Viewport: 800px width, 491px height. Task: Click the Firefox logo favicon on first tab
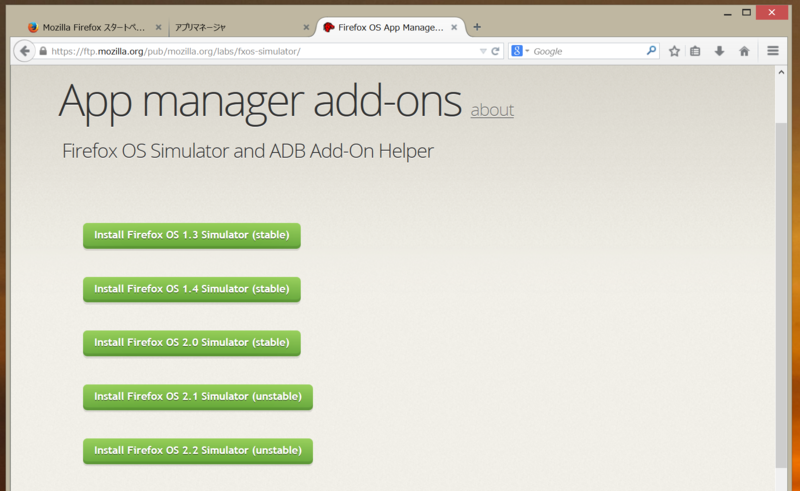point(33,27)
